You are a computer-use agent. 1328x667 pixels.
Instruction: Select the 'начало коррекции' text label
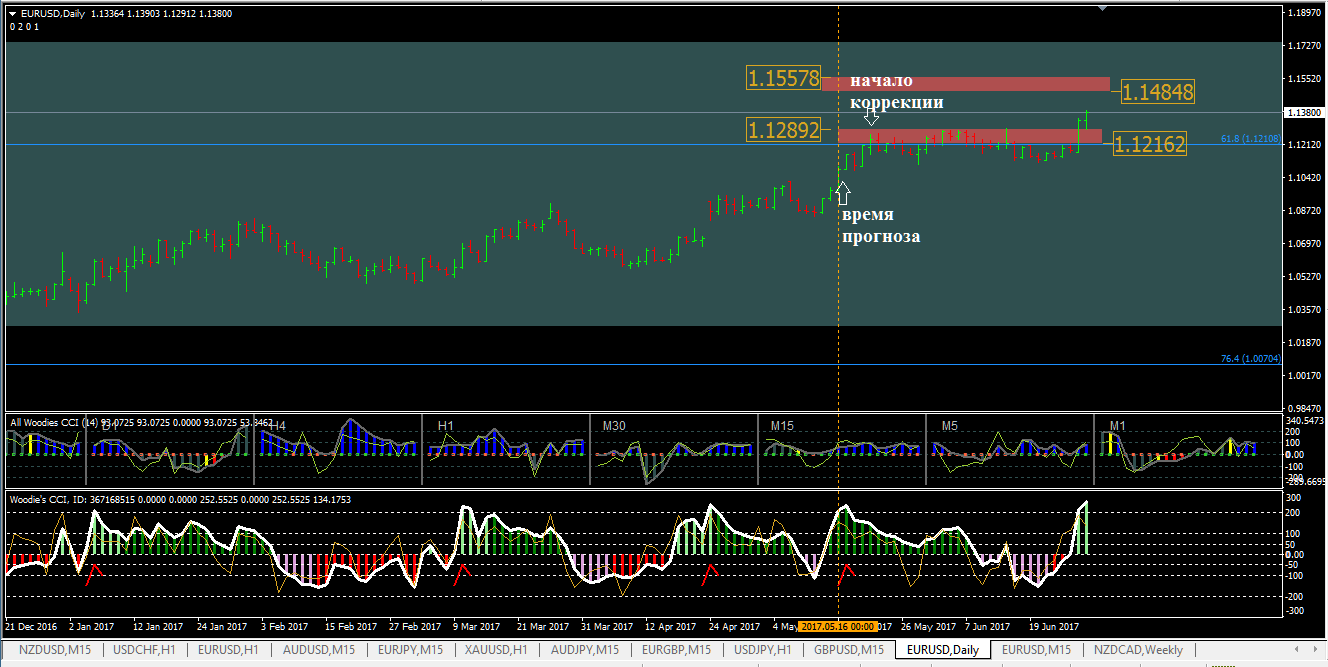(897, 91)
